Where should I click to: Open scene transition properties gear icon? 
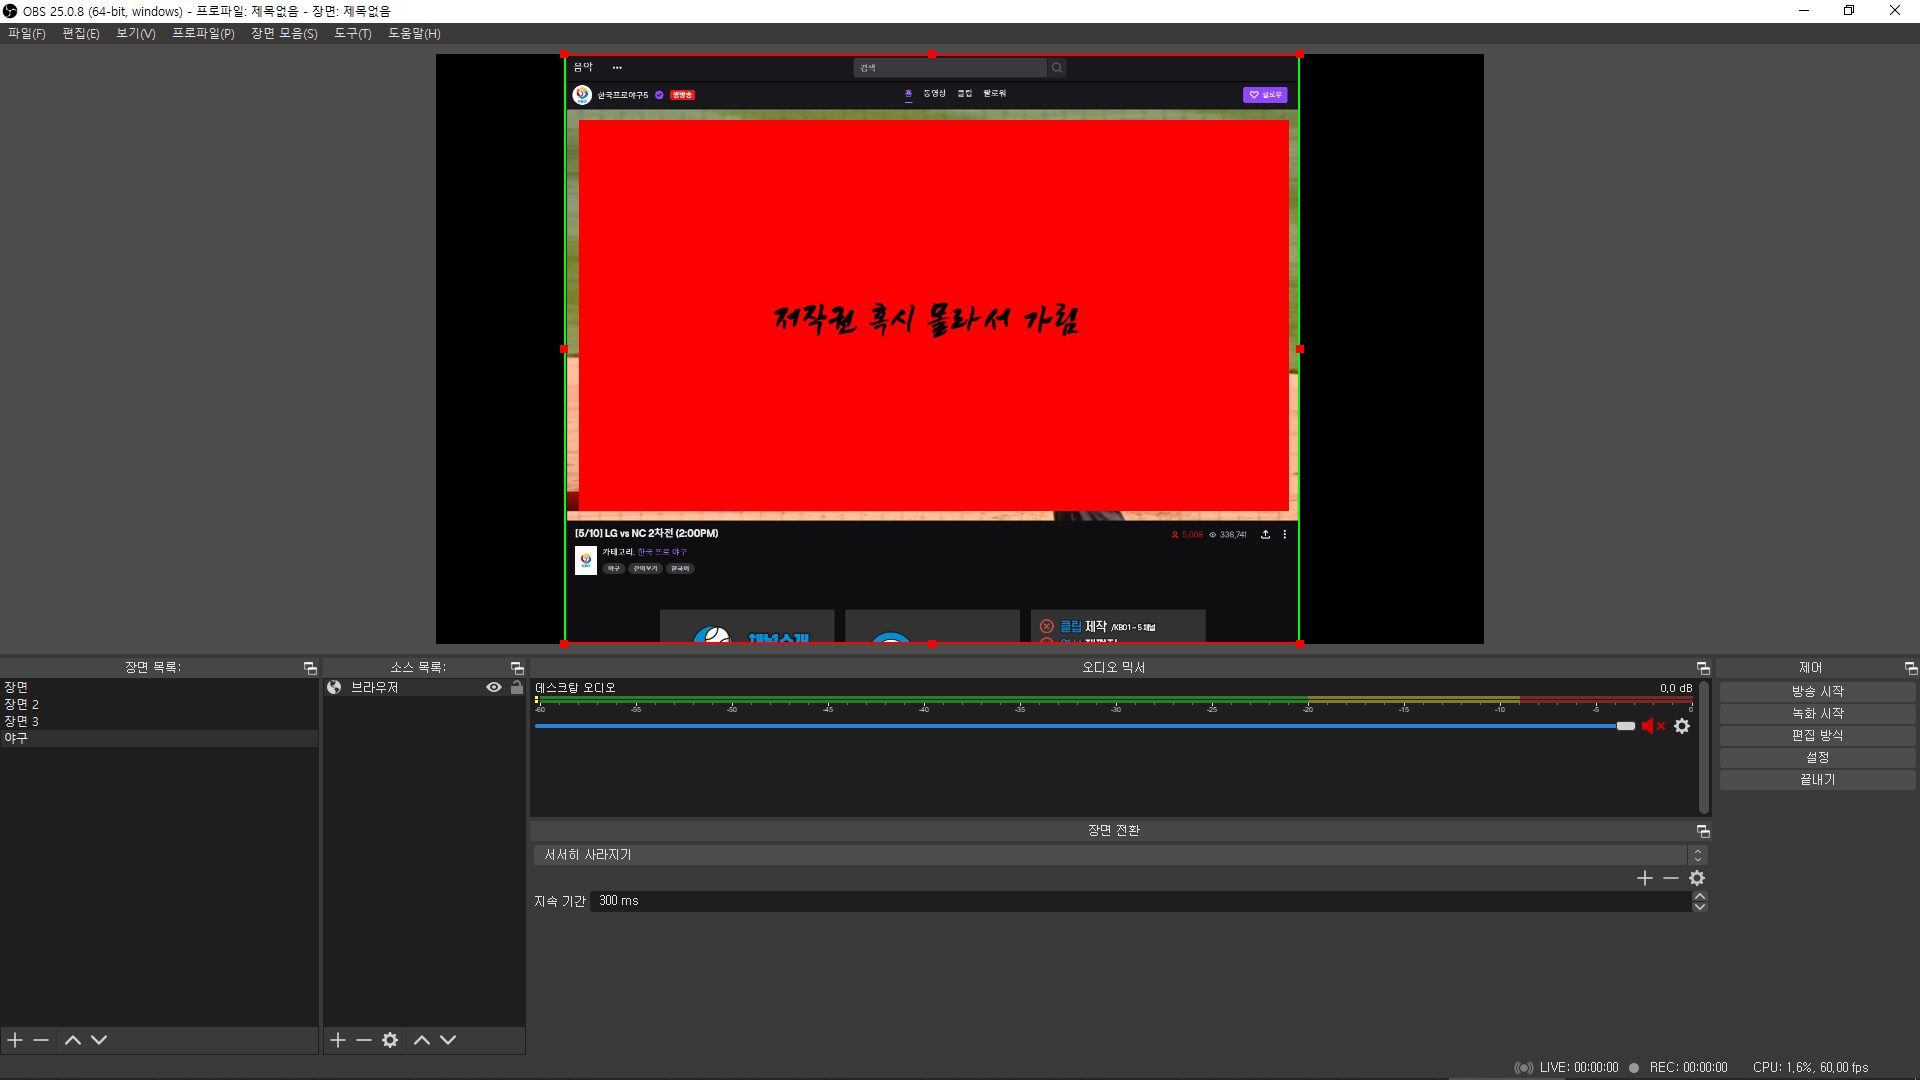point(1697,878)
